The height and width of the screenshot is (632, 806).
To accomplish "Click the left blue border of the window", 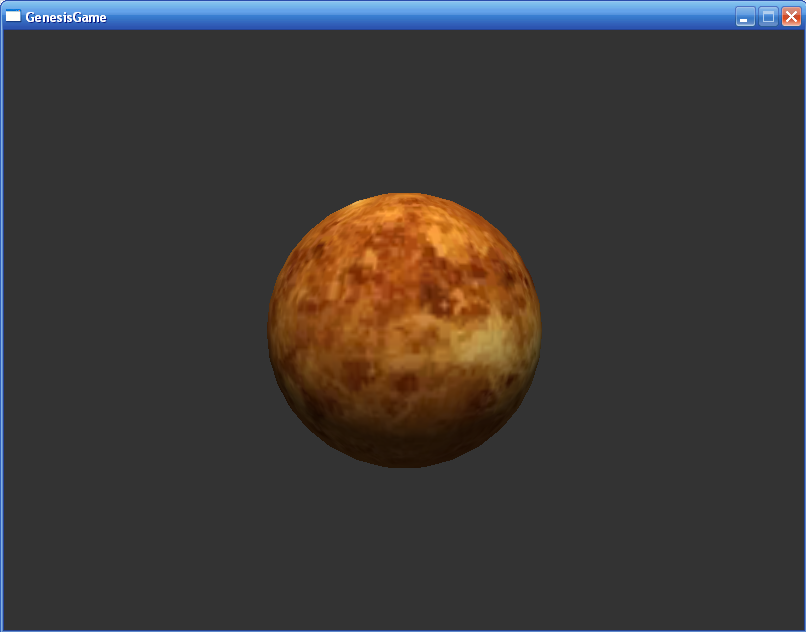I will pos(1,330).
